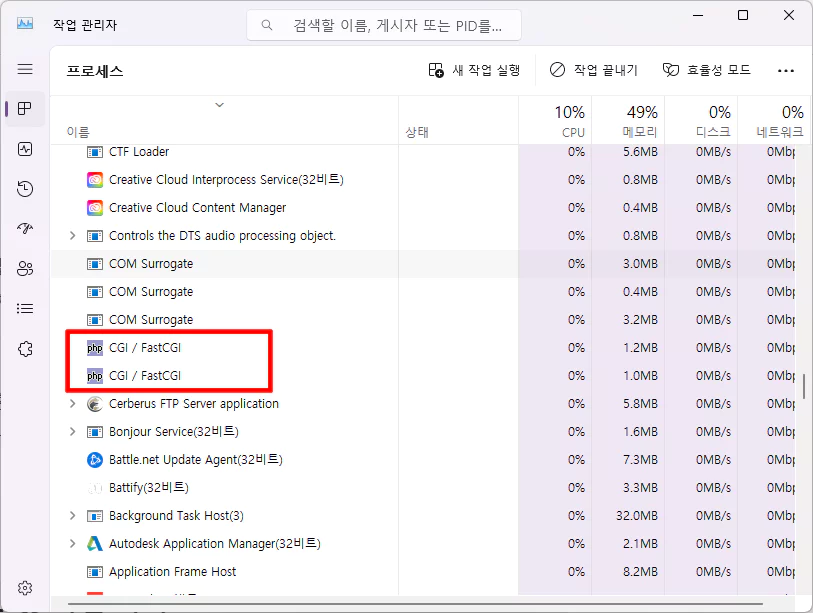
Task: Open the more options ellipsis menu
Action: click(786, 71)
